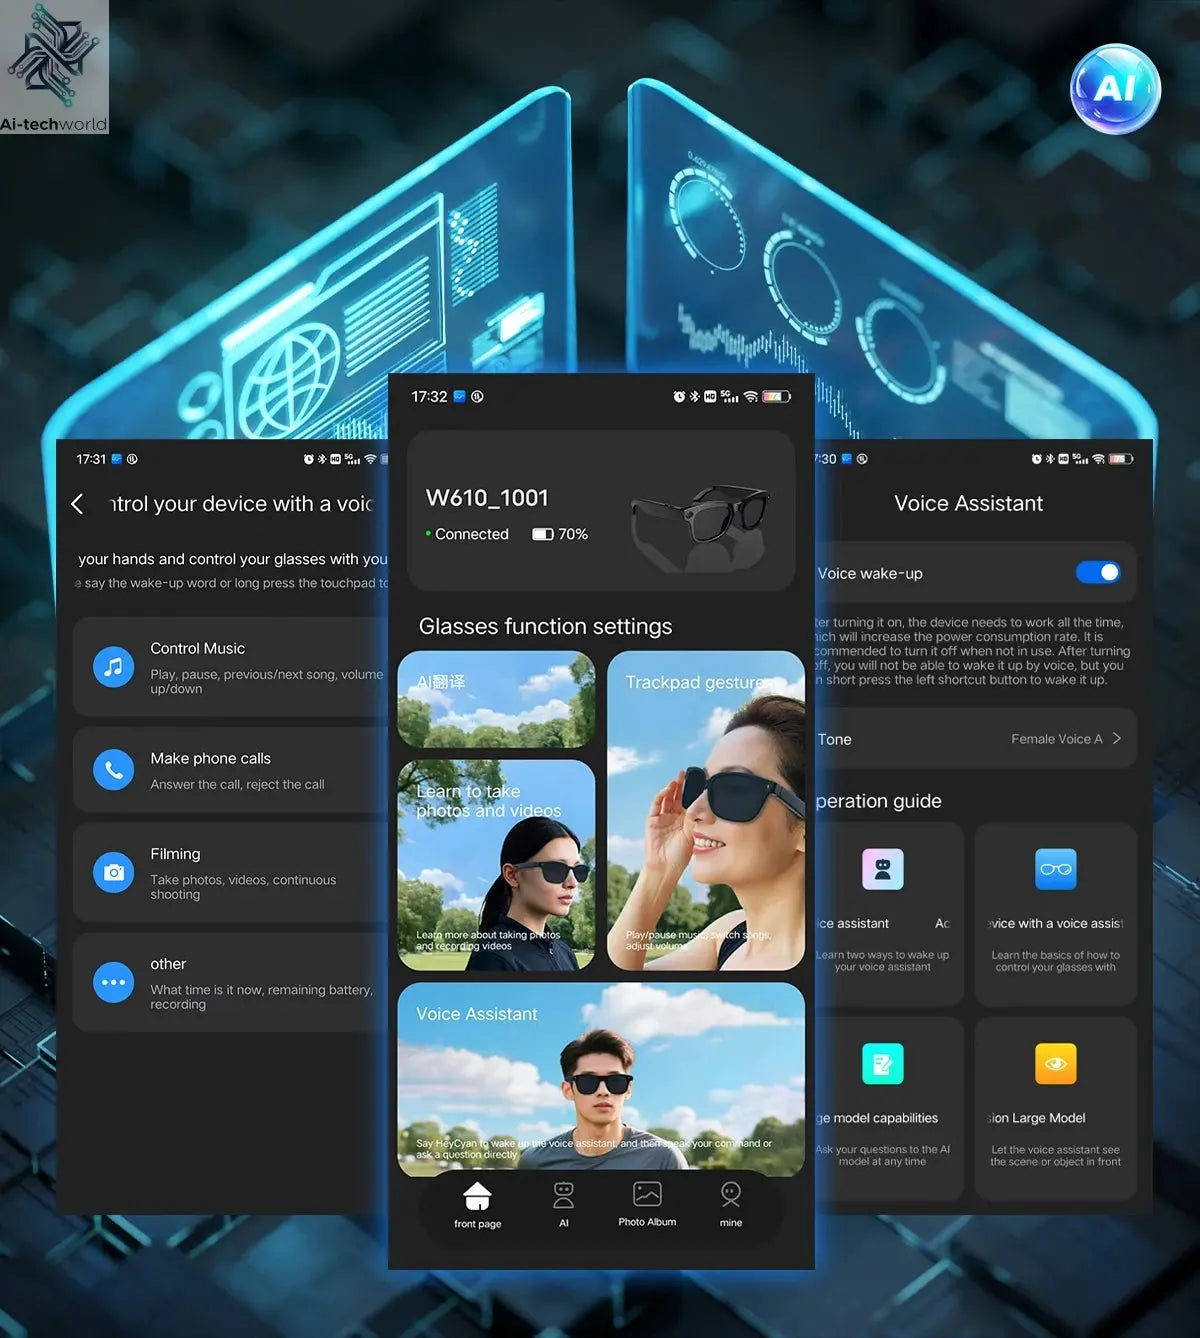Select the Control Music icon

pyautogui.click(x=113, y=666)
